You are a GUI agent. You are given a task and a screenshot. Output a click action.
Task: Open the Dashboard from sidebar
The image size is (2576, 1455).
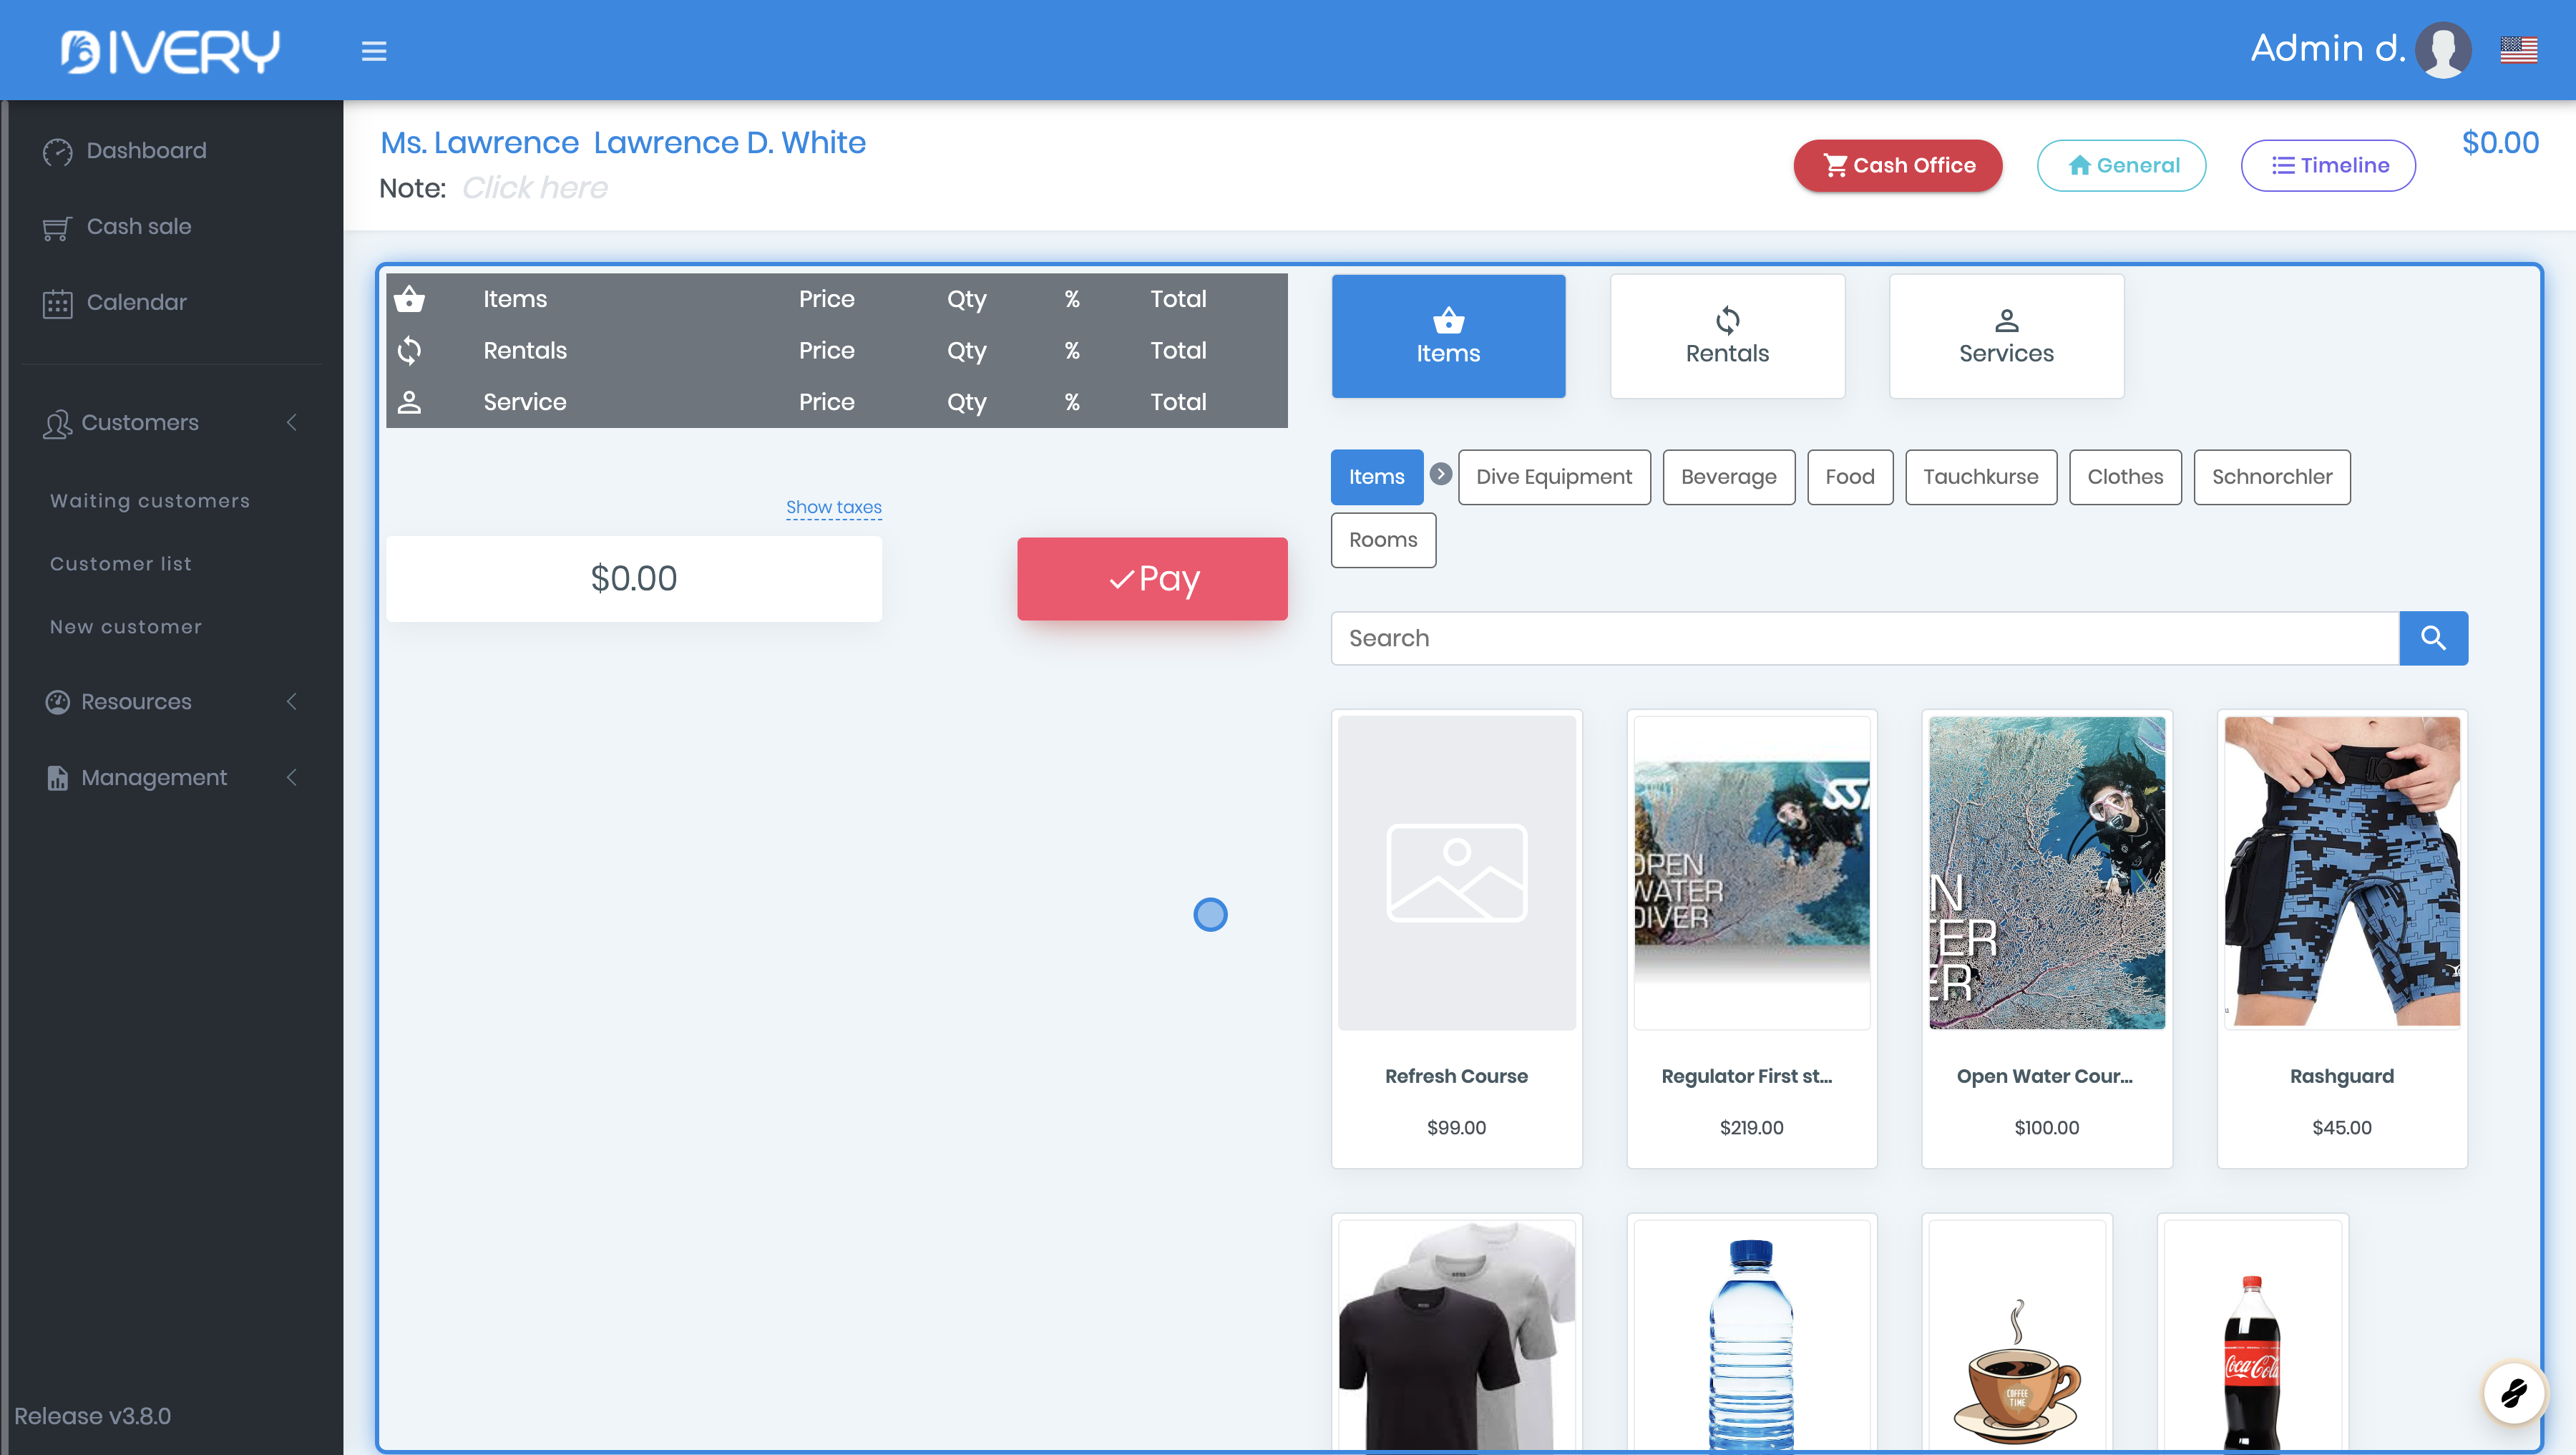[146, 151]
